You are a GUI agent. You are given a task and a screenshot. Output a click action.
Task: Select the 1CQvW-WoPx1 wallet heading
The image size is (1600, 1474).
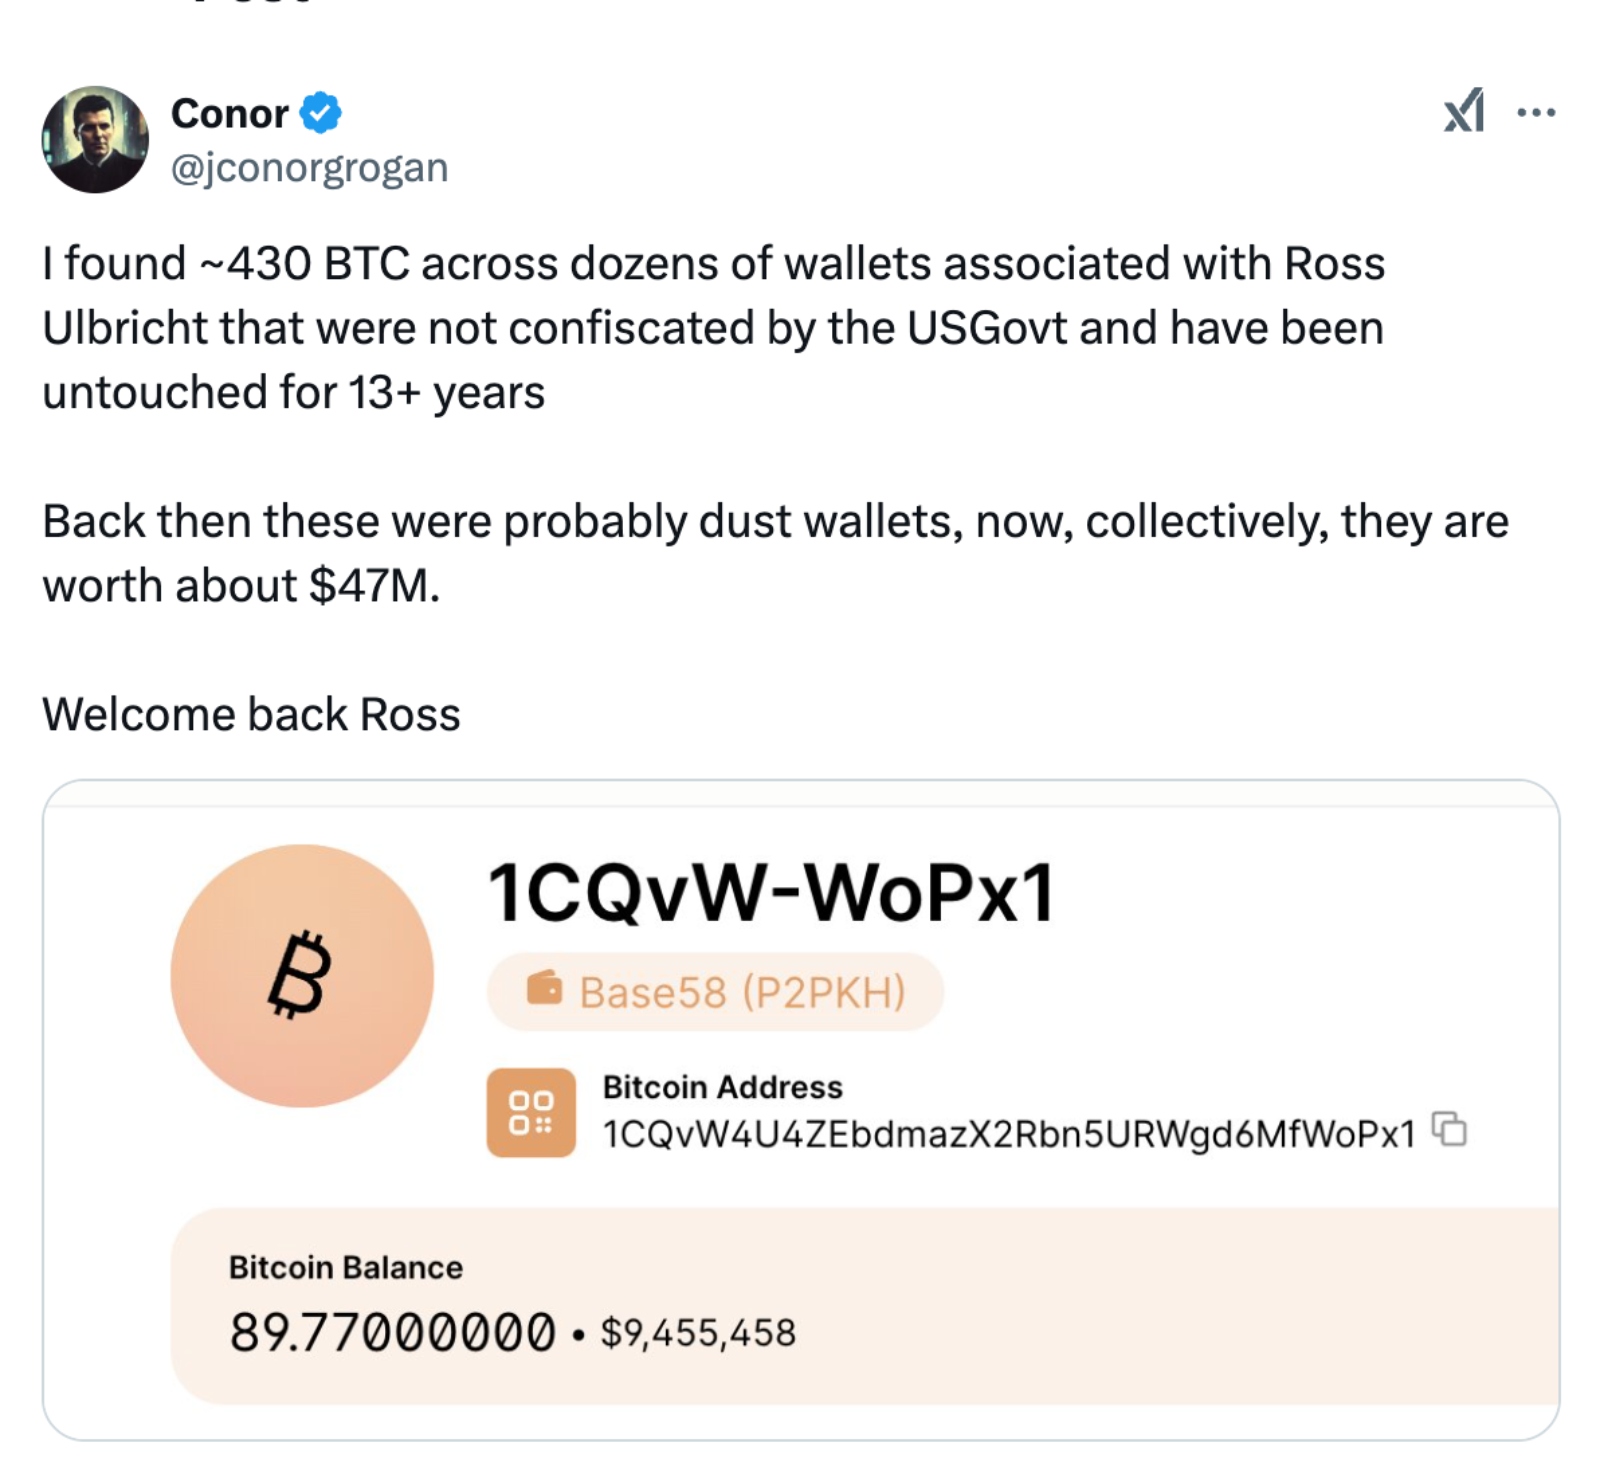771,892
